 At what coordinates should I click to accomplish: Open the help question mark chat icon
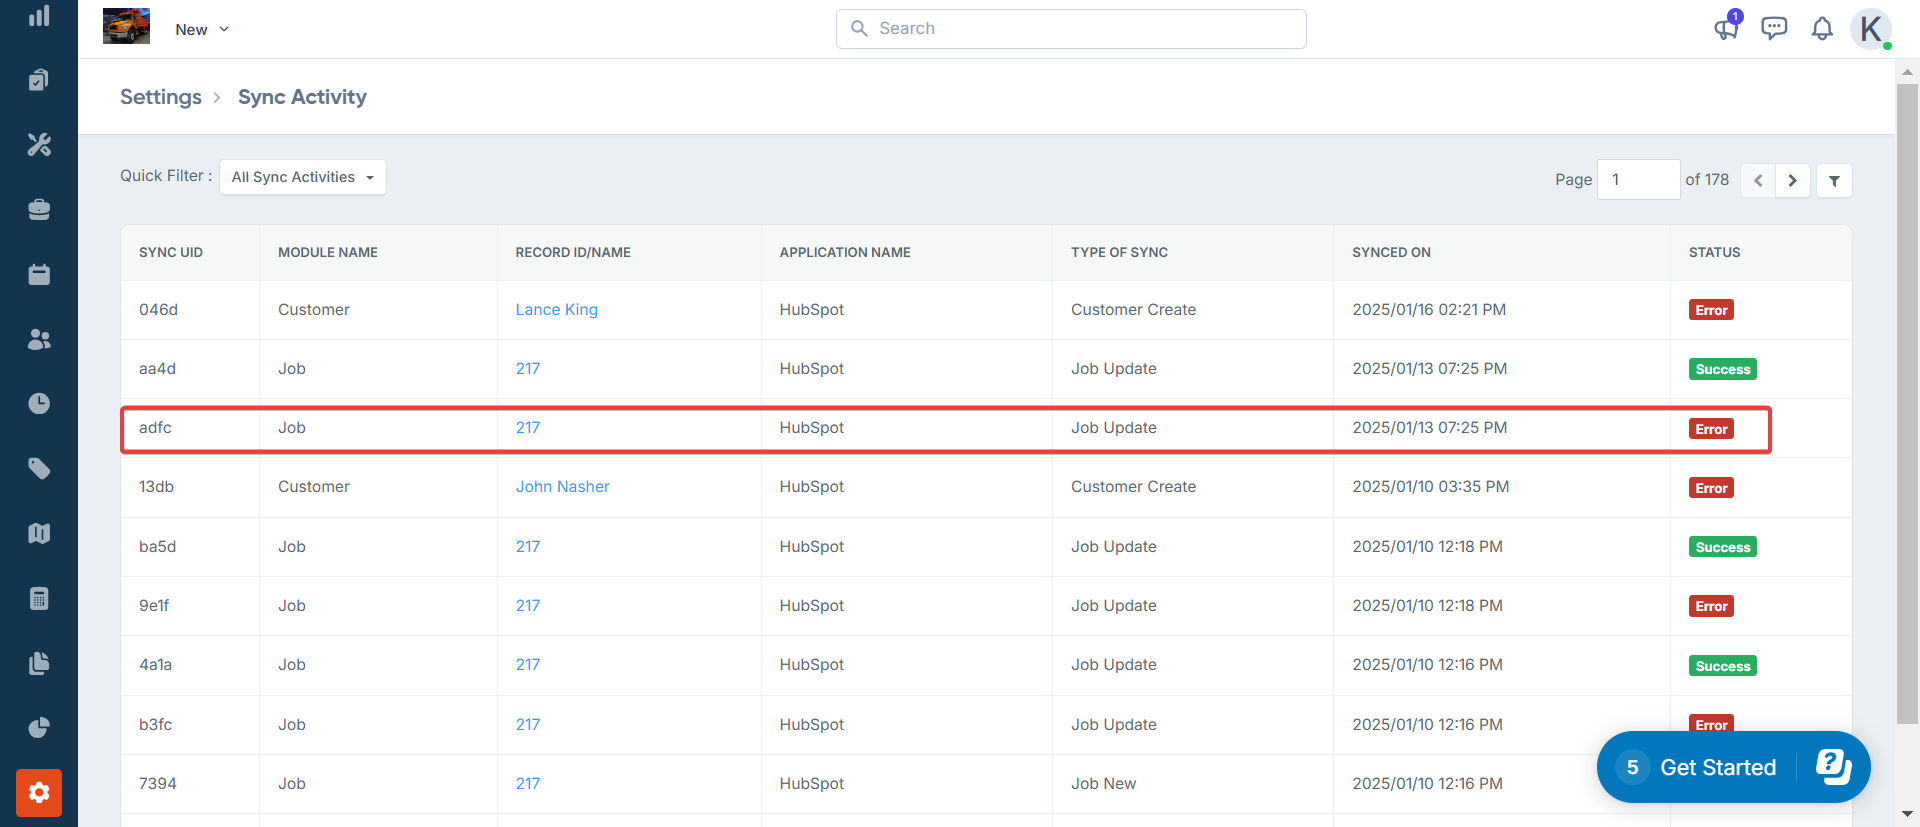click(1833, 767)
